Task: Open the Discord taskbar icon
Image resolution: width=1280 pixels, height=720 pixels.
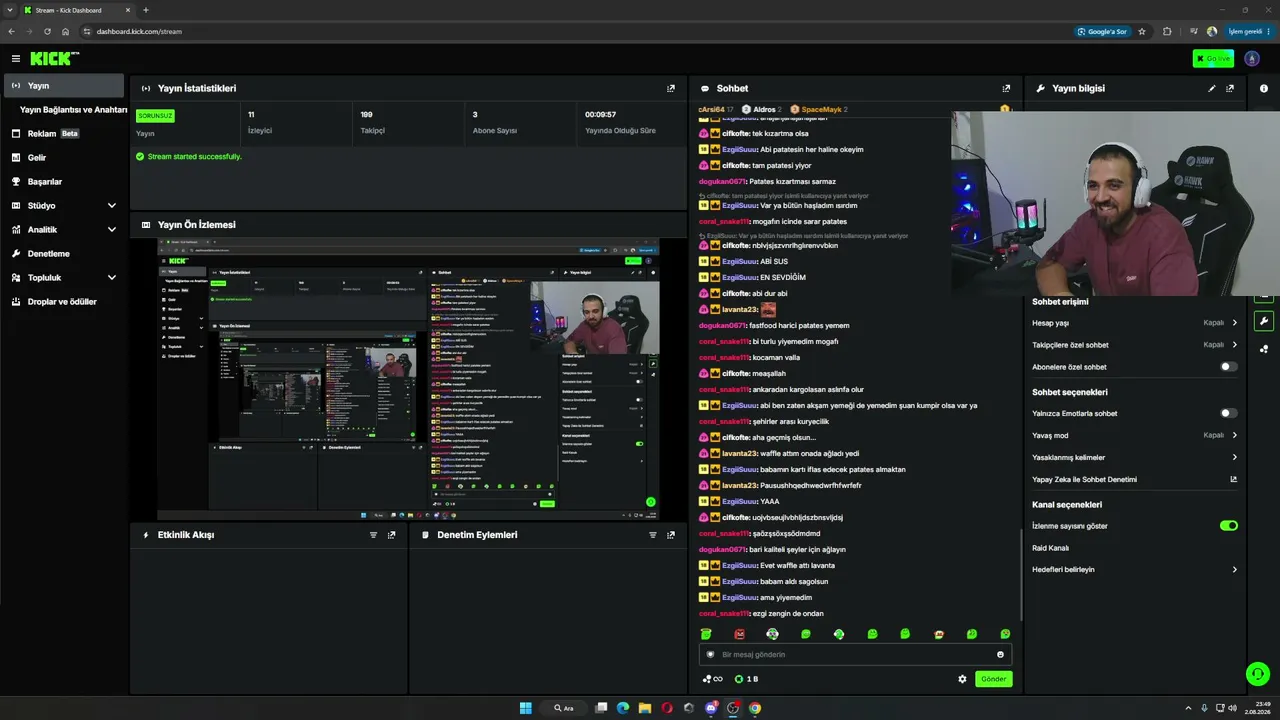Action: coord(711,708)
